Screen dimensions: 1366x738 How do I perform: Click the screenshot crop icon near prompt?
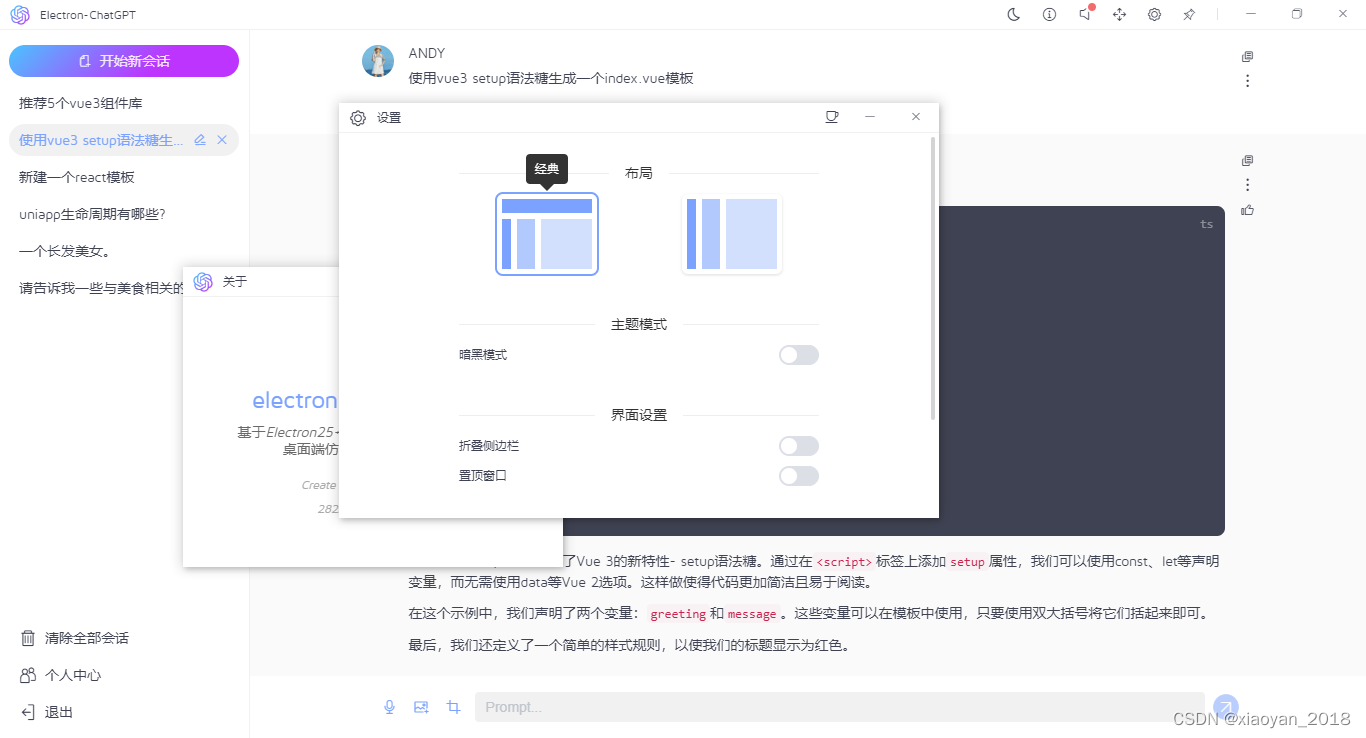453,707
